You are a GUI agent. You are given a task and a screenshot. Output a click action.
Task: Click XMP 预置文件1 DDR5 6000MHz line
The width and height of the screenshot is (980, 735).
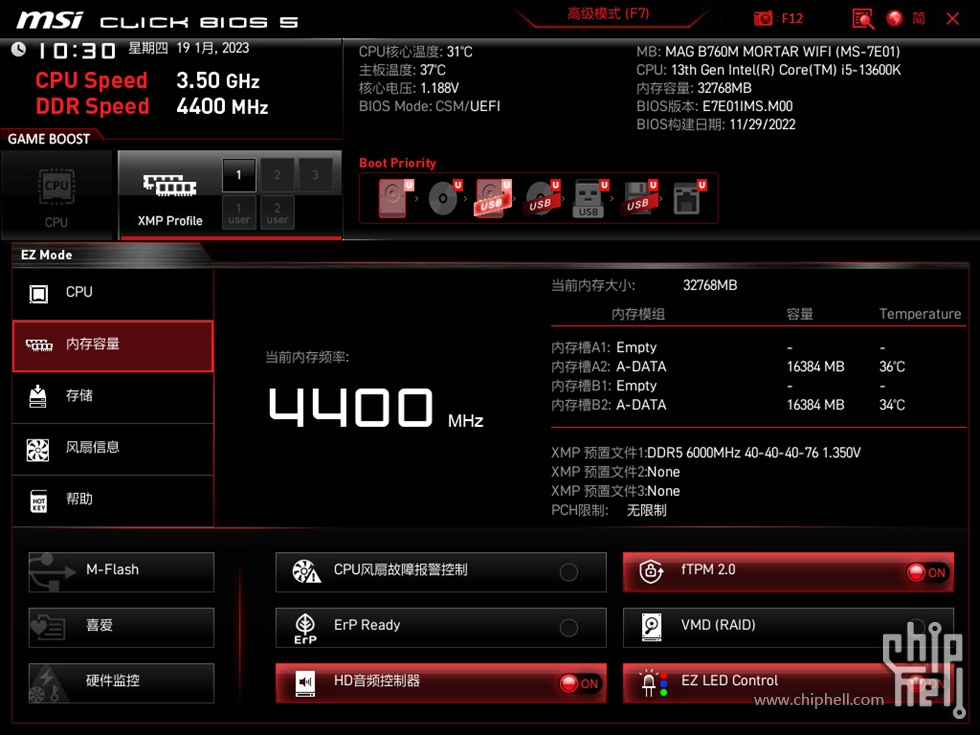(706, 452)
